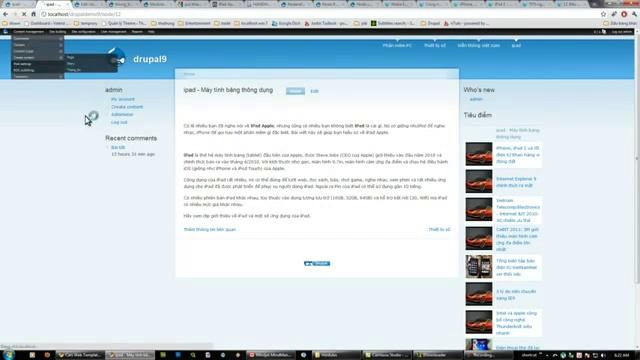Click the Drupal badge at article bottom
The height and width of the screenshot is (360, 640).
[317, 263]
